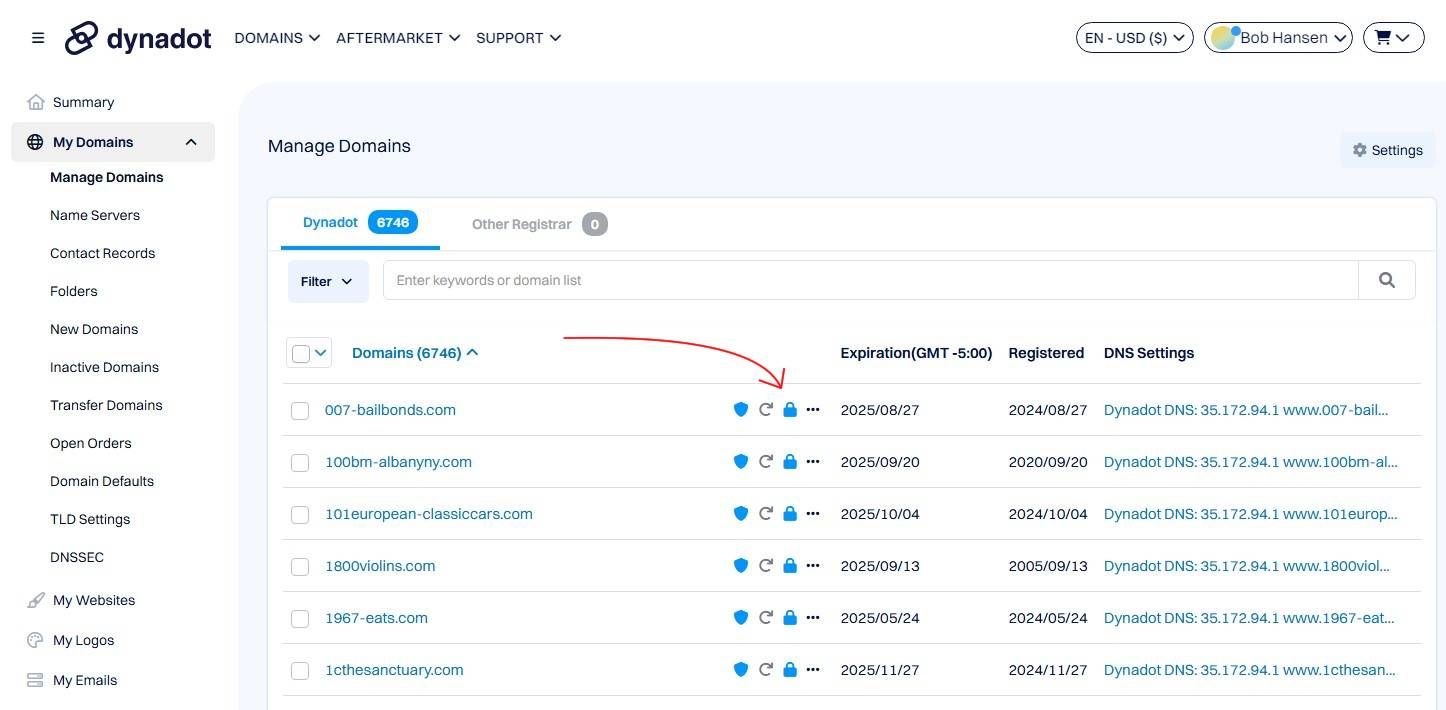
Task: Click shield icon for 101european-classiccars.com
Action: pyautogui.click(x=741, y=514)
